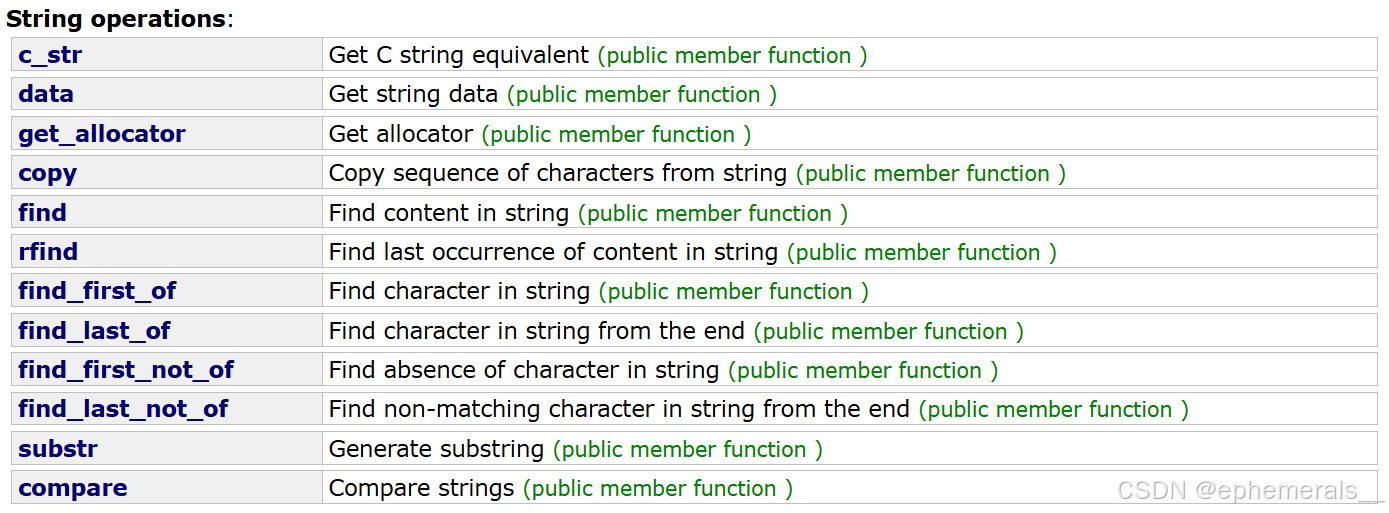The image size is (1389, 513).
Task: Click the 'Get C string equivalent' description
Action: [459, 55]
